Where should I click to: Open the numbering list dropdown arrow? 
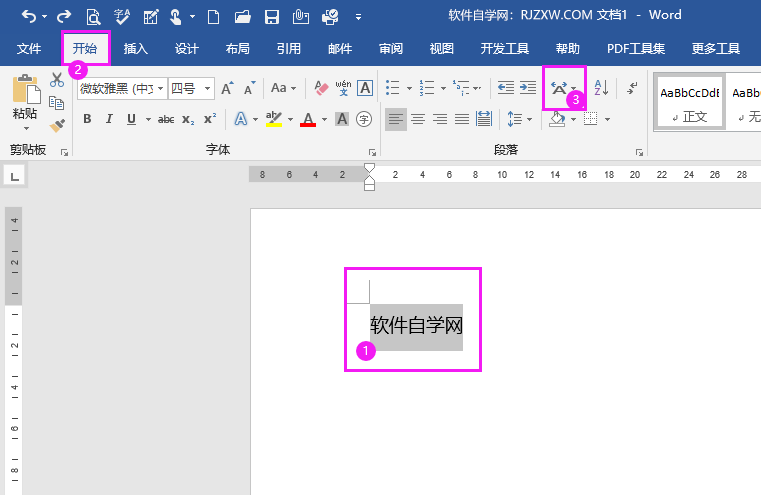point(443,88)
